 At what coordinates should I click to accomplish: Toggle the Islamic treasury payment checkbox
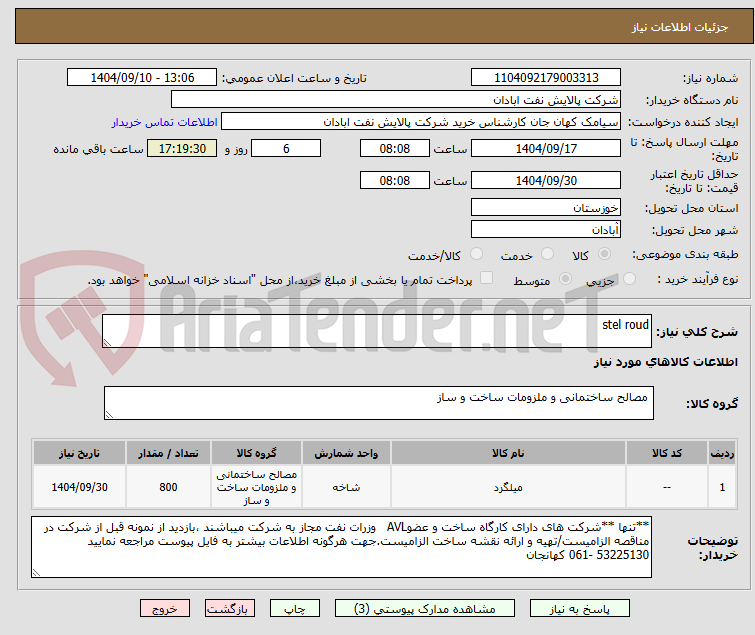(x=487, y=278)
